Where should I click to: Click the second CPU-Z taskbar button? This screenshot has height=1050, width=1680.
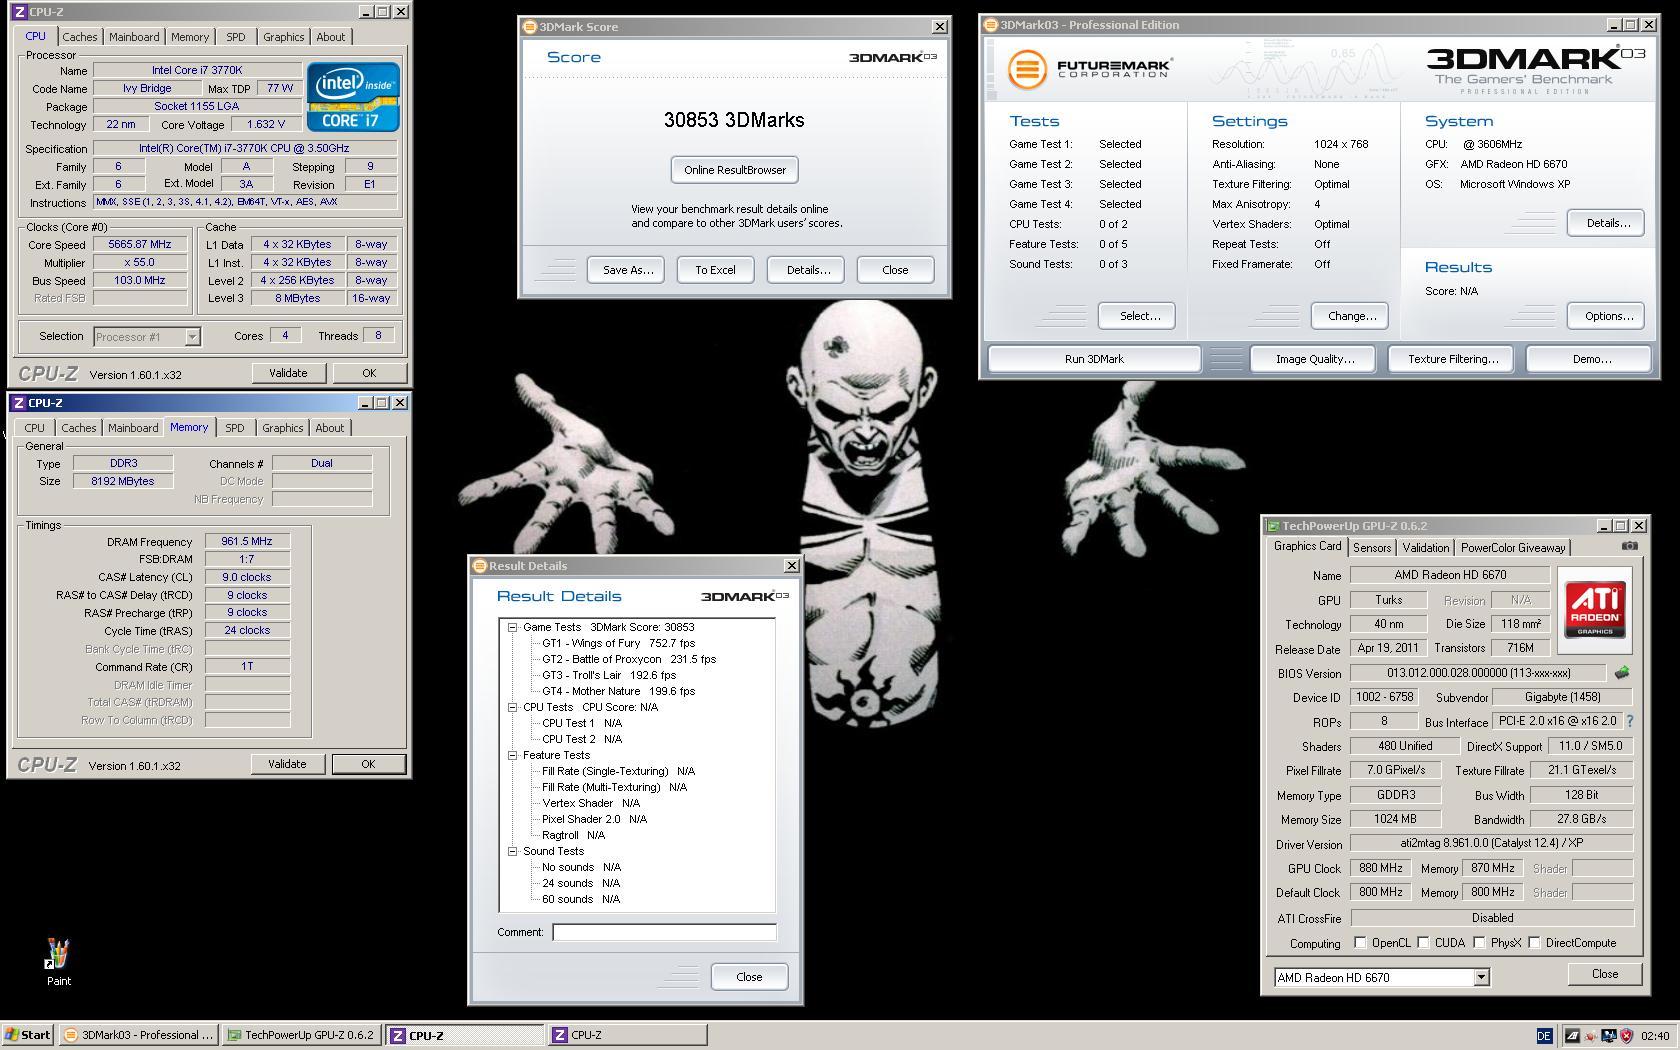click(x=627, y=1035)
